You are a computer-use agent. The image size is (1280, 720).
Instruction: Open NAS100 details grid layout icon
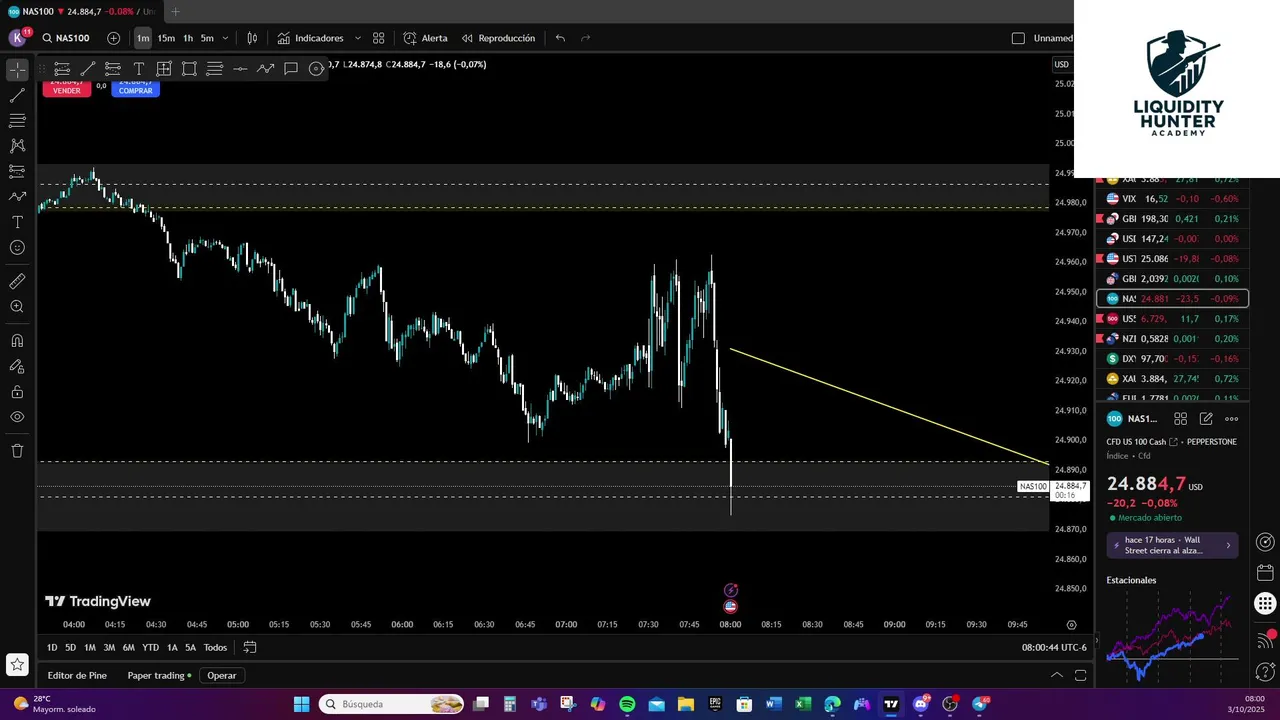pyautogui.click(x=1180, y=419)
